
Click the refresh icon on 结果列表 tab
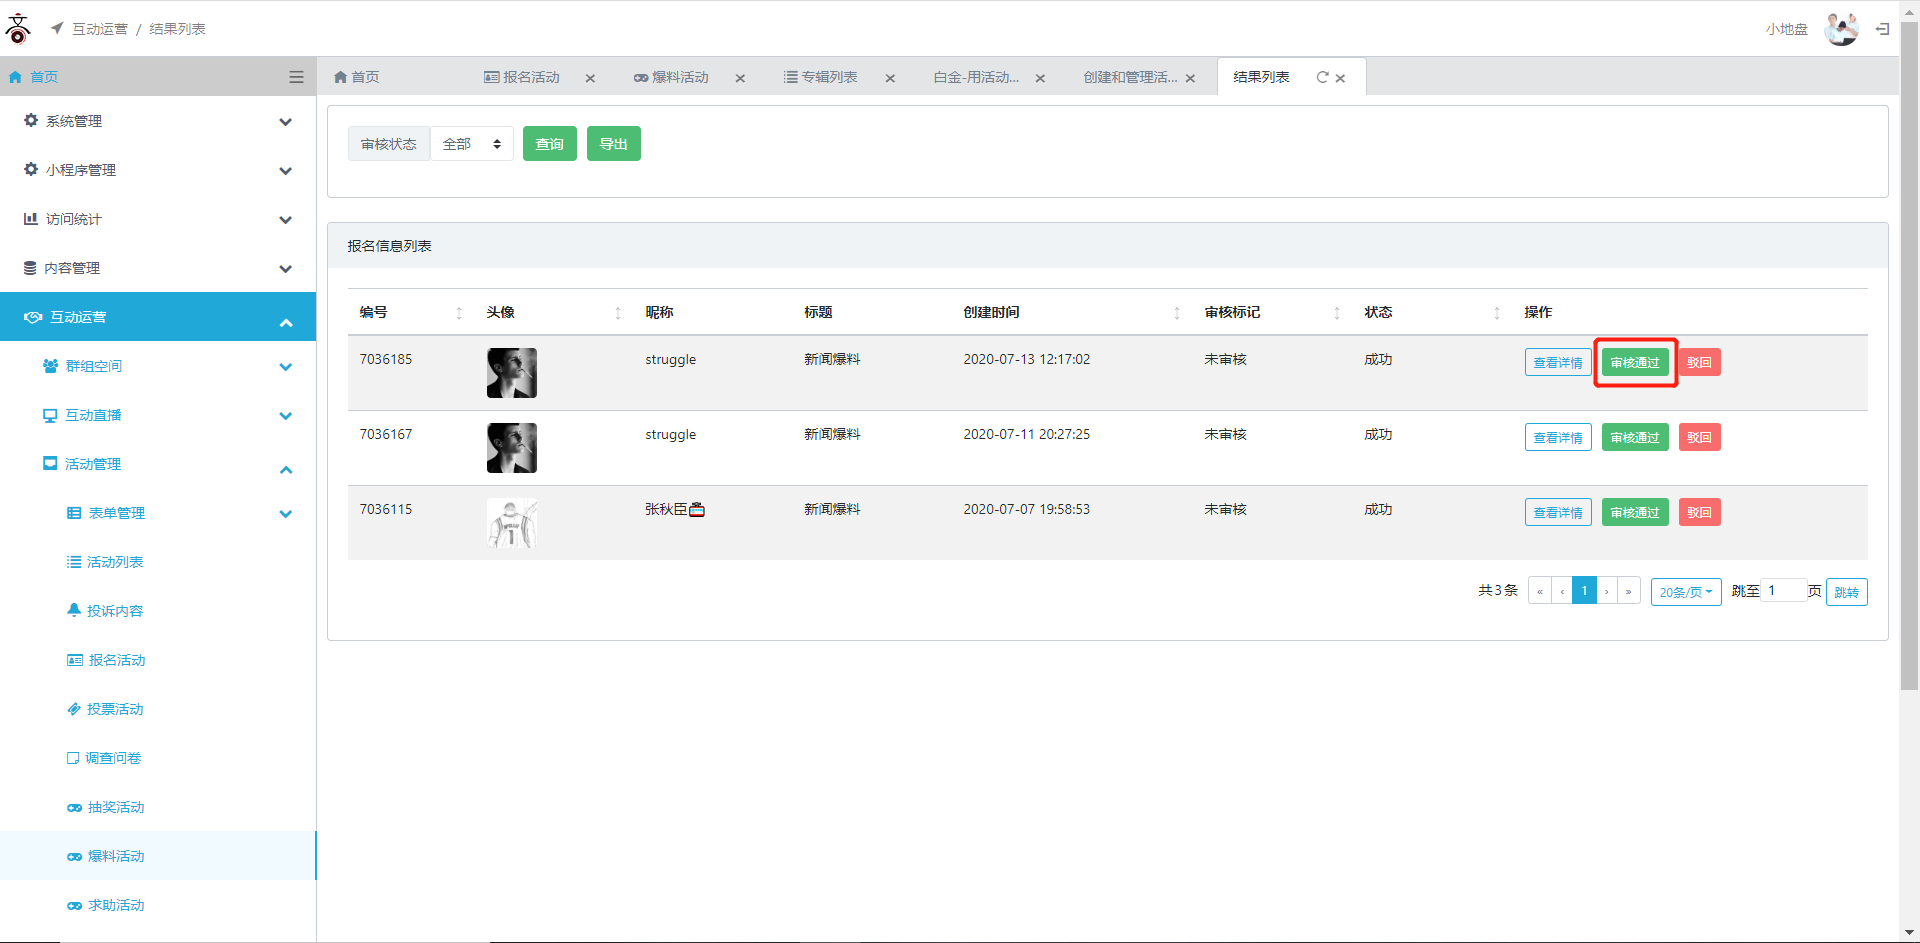pos(1322,77)
